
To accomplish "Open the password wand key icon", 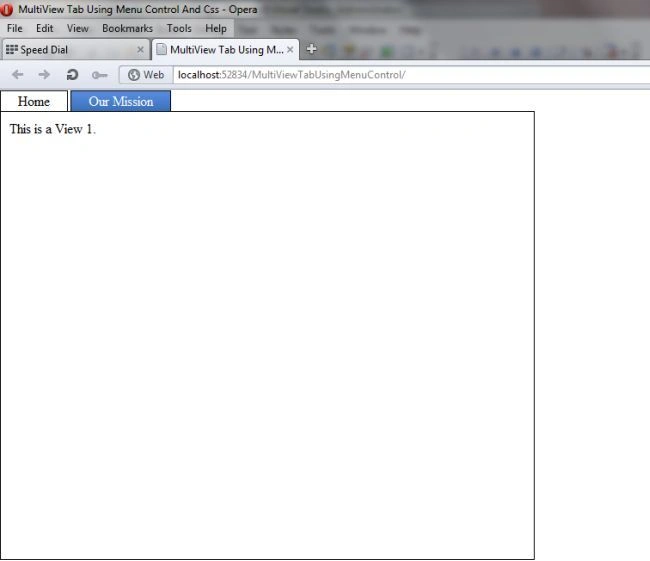I will point(99,75).
